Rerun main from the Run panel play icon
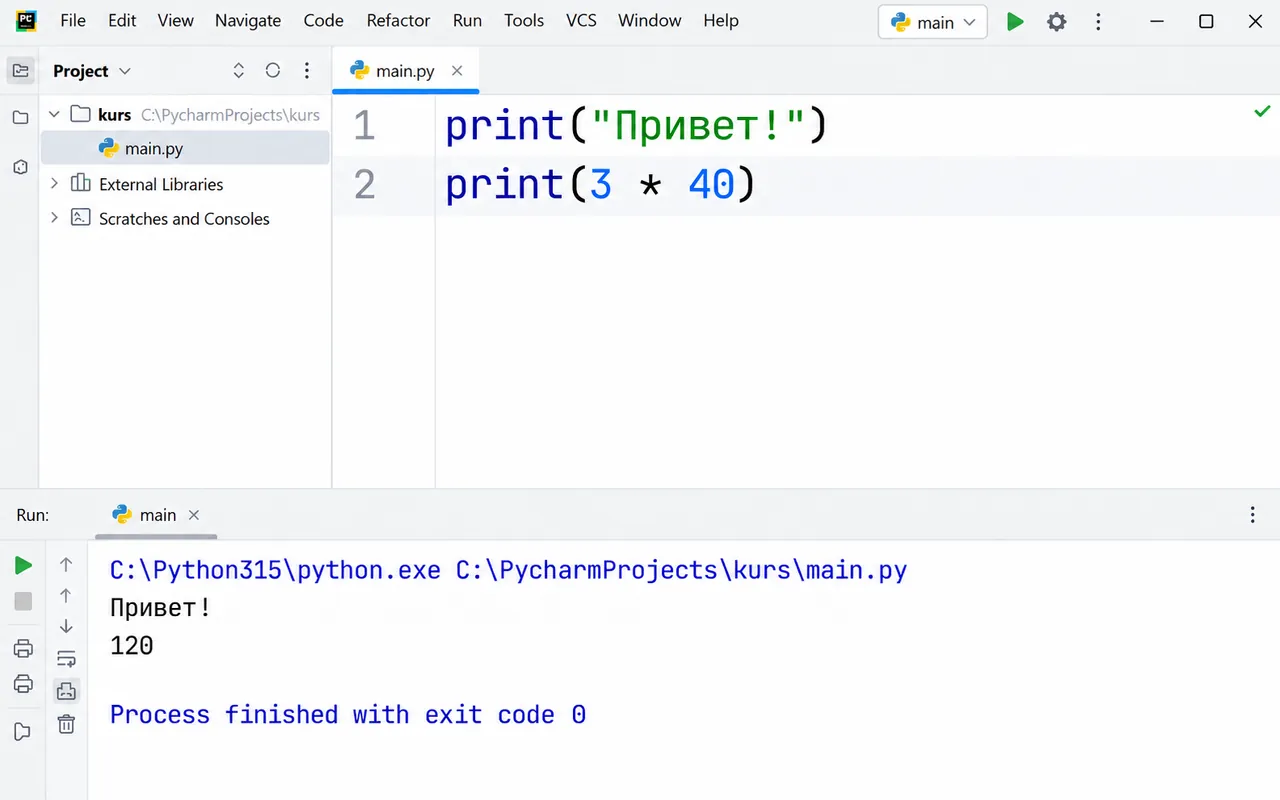1280x800 pixels. coord(23,566)
